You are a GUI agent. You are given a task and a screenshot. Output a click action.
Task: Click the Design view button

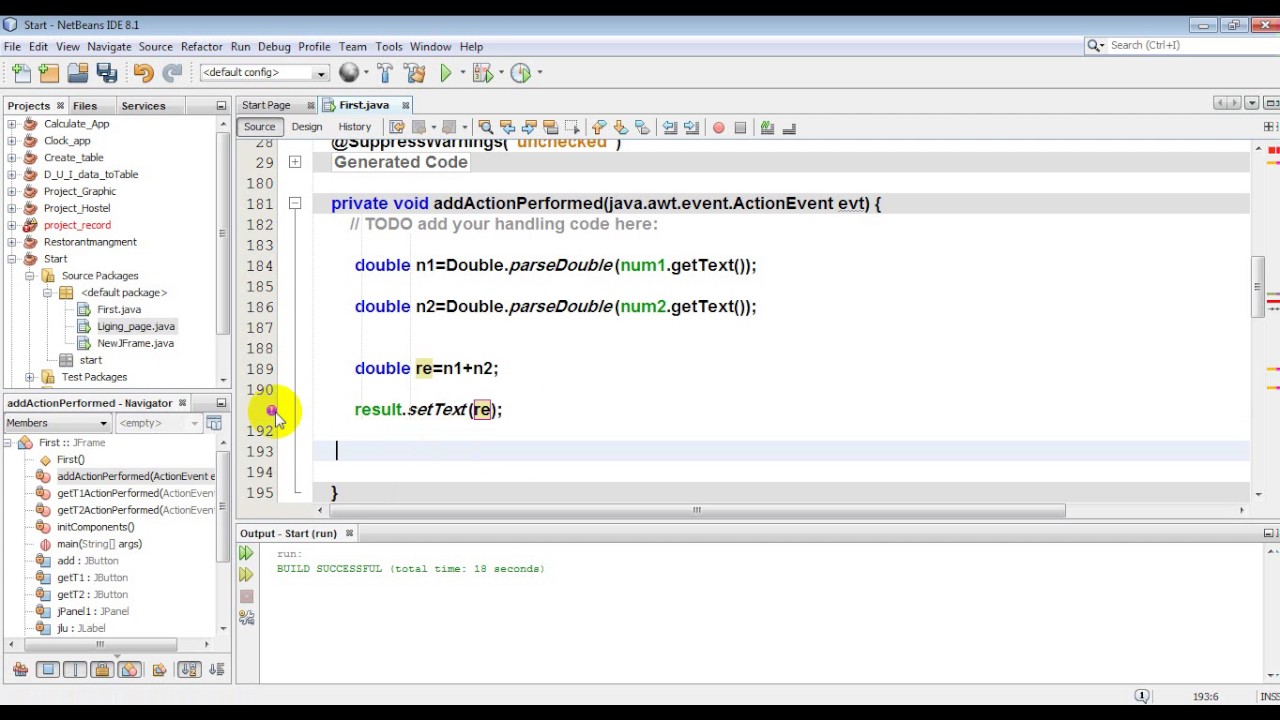(x=307, y=127)
